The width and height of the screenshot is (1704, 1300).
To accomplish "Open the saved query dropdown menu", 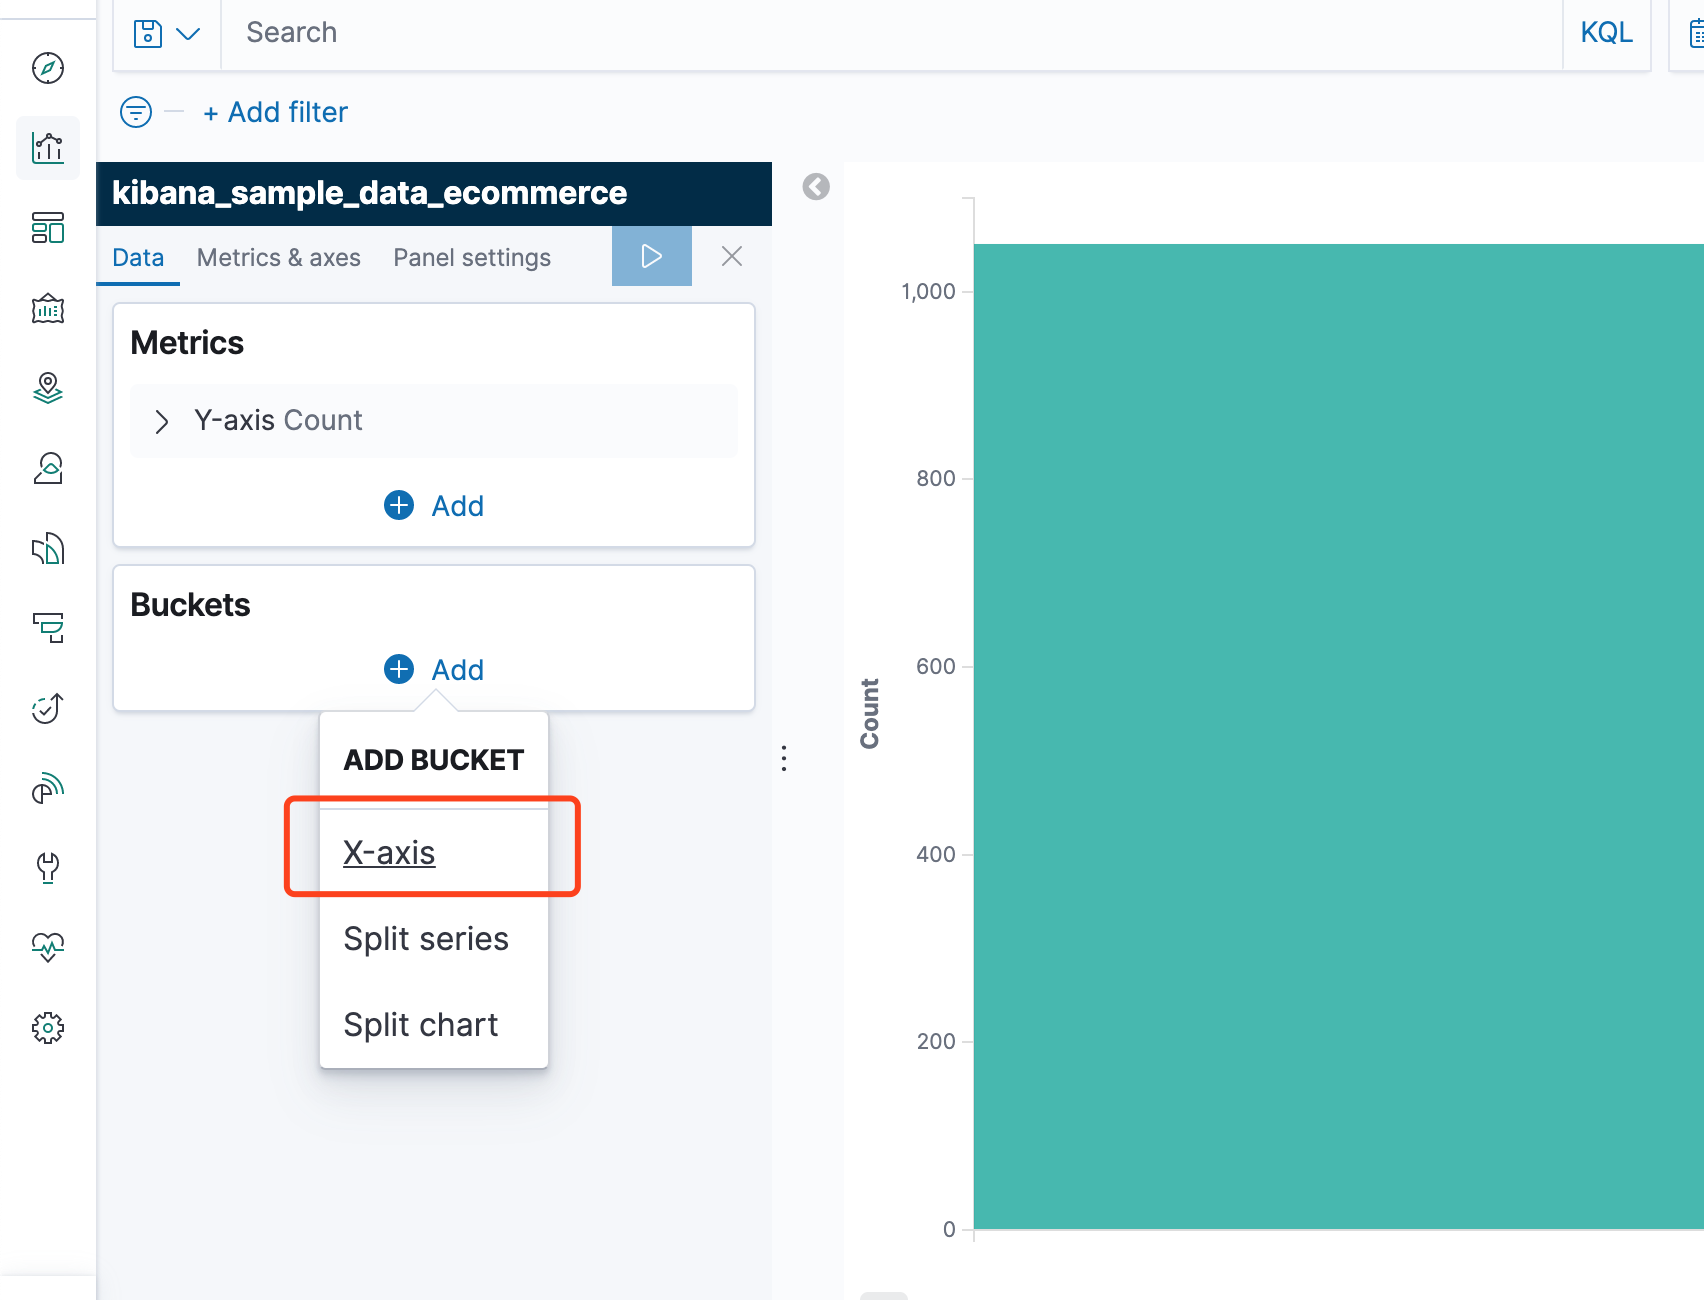I will point(166,34).
